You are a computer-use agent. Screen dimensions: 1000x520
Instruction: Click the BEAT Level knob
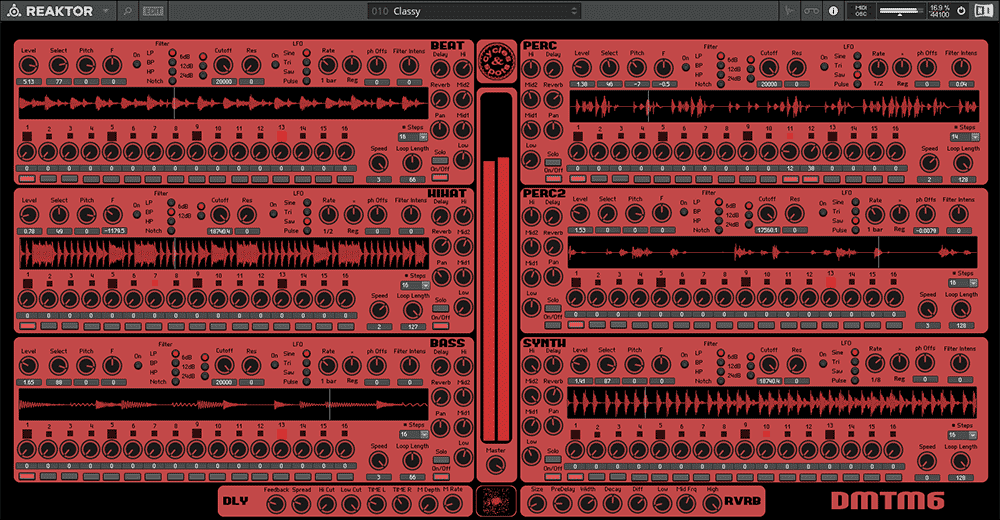coord(28,65)
